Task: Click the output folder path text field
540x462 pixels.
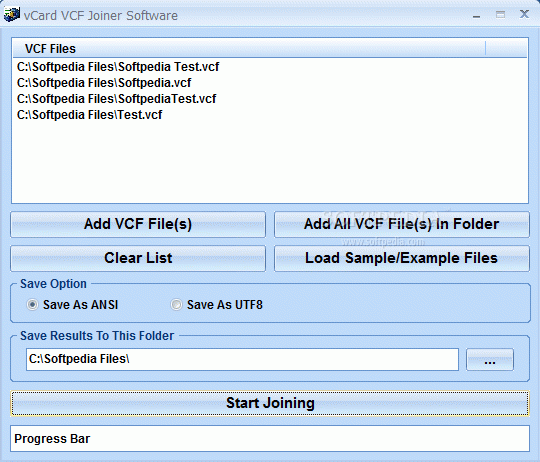Action: pos(242,359)
